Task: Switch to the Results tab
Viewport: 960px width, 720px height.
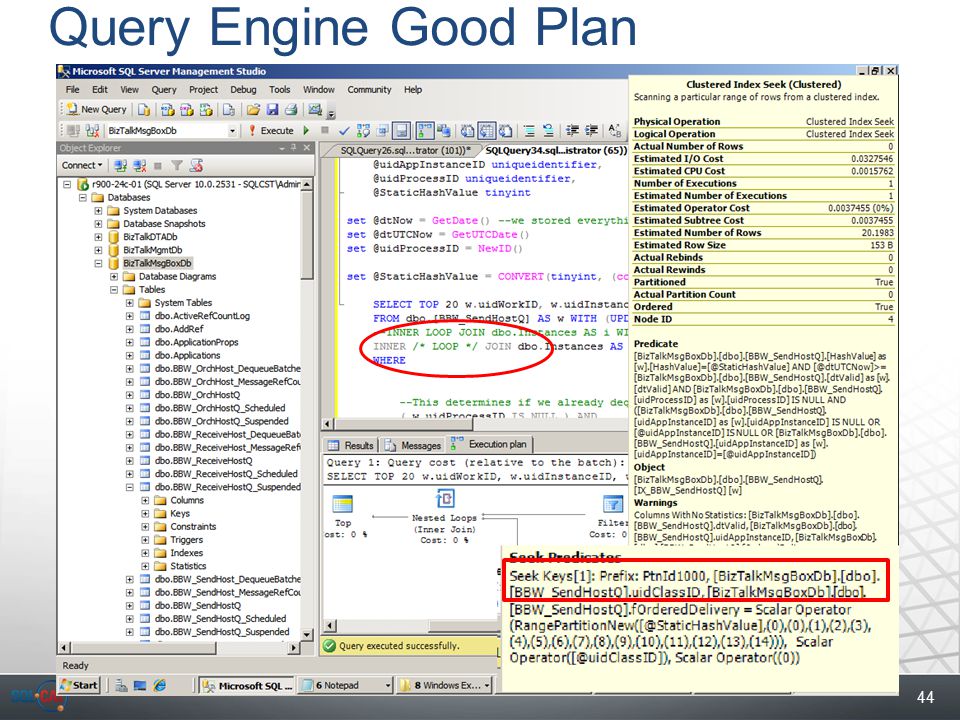Action: pyautogui.click(x=350, y=445)
